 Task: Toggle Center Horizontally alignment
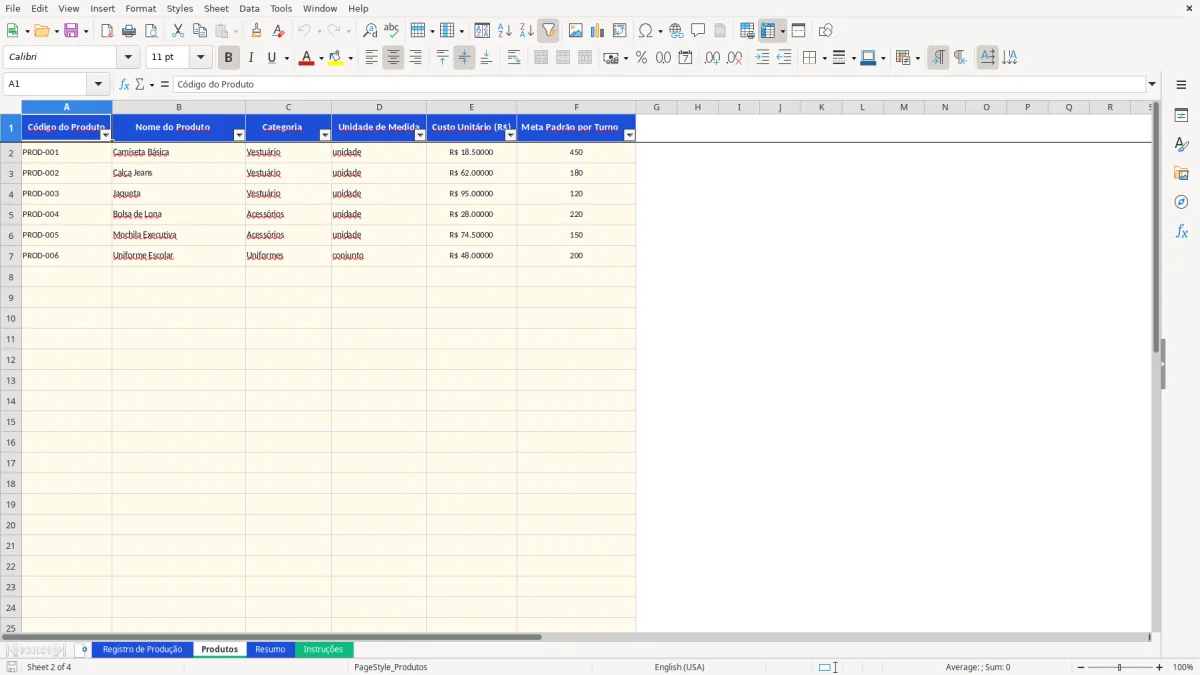(x=394, y=58)
